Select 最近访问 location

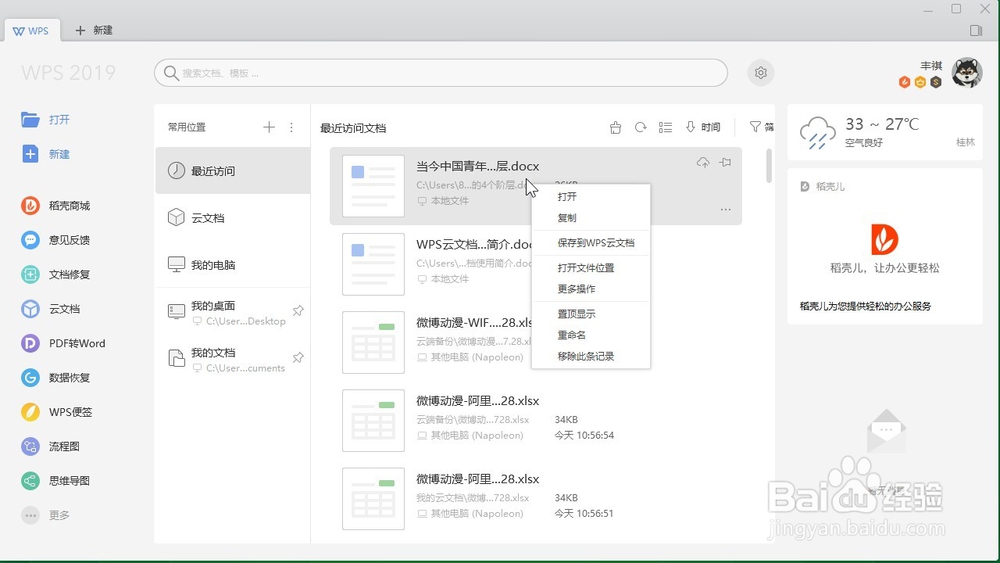click(233, 171)
